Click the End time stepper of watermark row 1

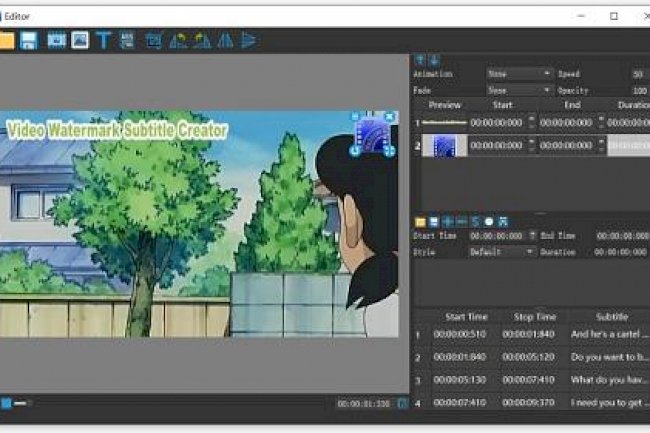coord(601,122)
